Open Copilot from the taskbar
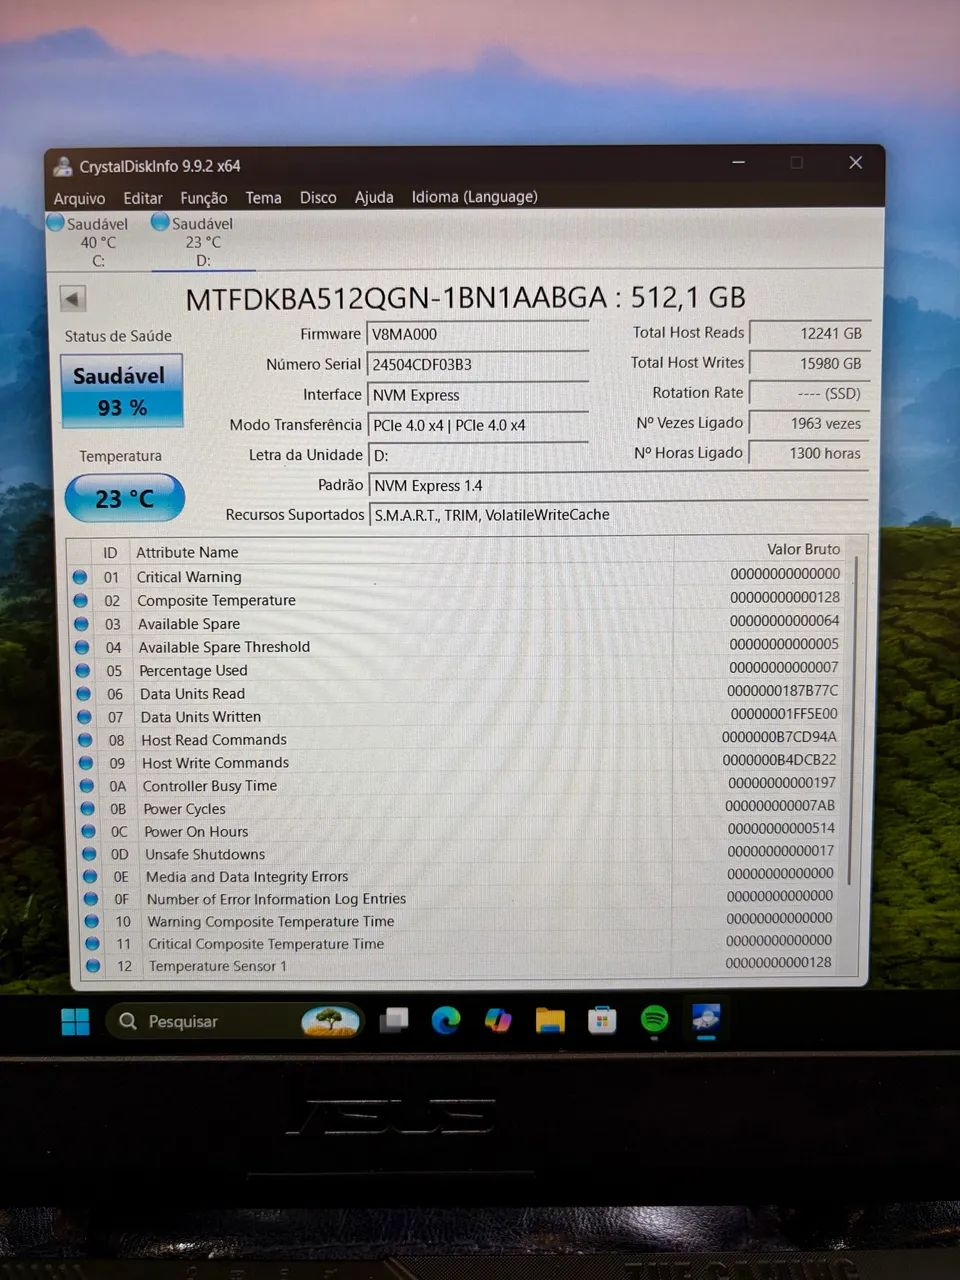 point(498,1020)
